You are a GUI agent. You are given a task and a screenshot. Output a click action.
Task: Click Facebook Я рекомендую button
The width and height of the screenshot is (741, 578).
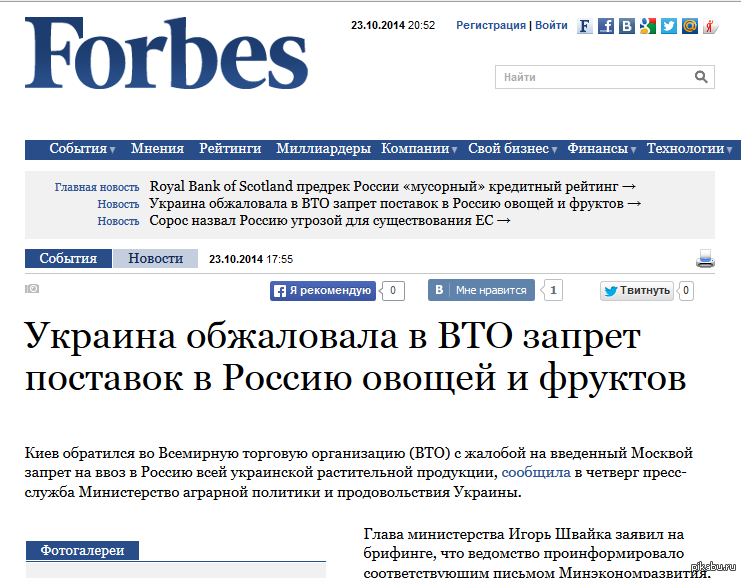point(323,291)
